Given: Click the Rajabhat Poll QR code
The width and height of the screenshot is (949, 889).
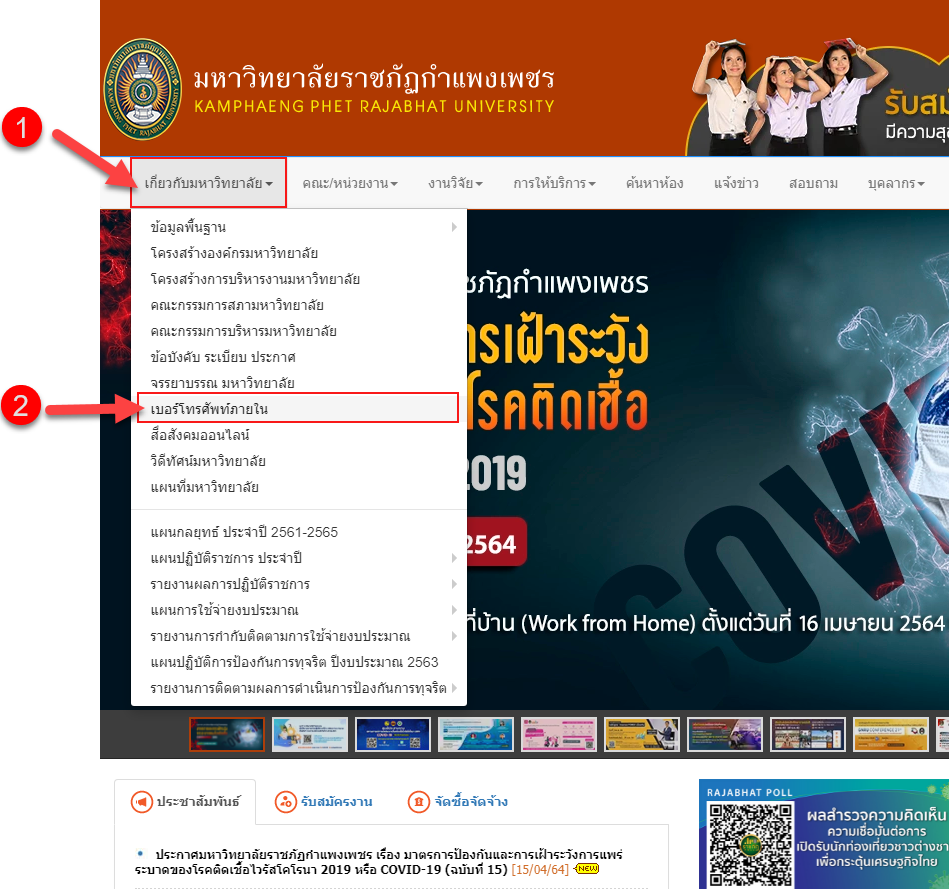Looking at the screenshot, I should pos(750,844).
